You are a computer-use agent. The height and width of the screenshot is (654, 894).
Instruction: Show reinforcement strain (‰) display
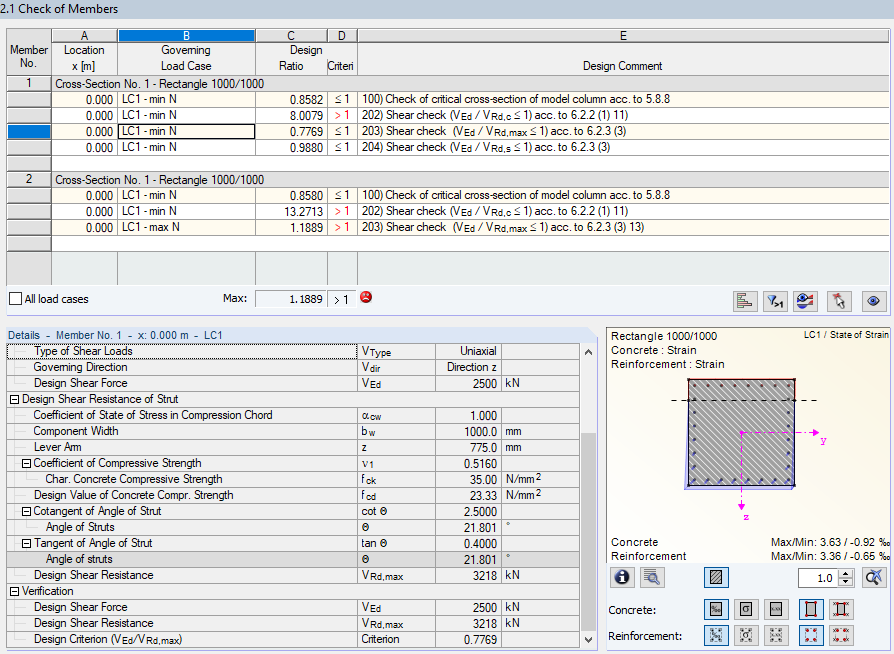pos(716,635)
